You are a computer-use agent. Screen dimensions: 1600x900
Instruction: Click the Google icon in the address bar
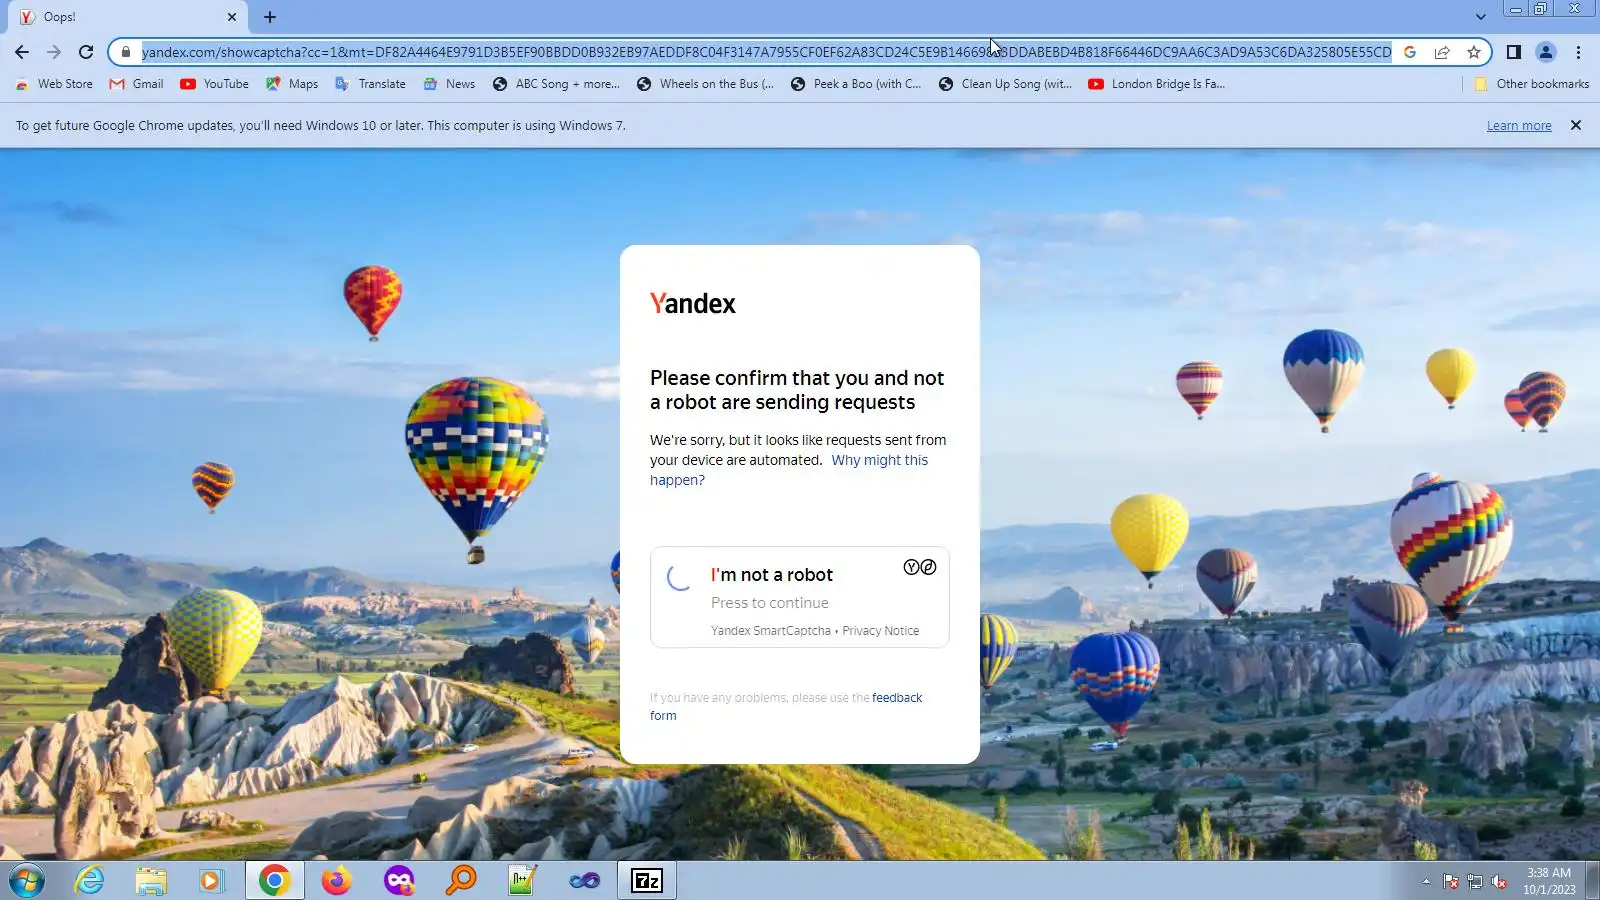pos(1410,52)
